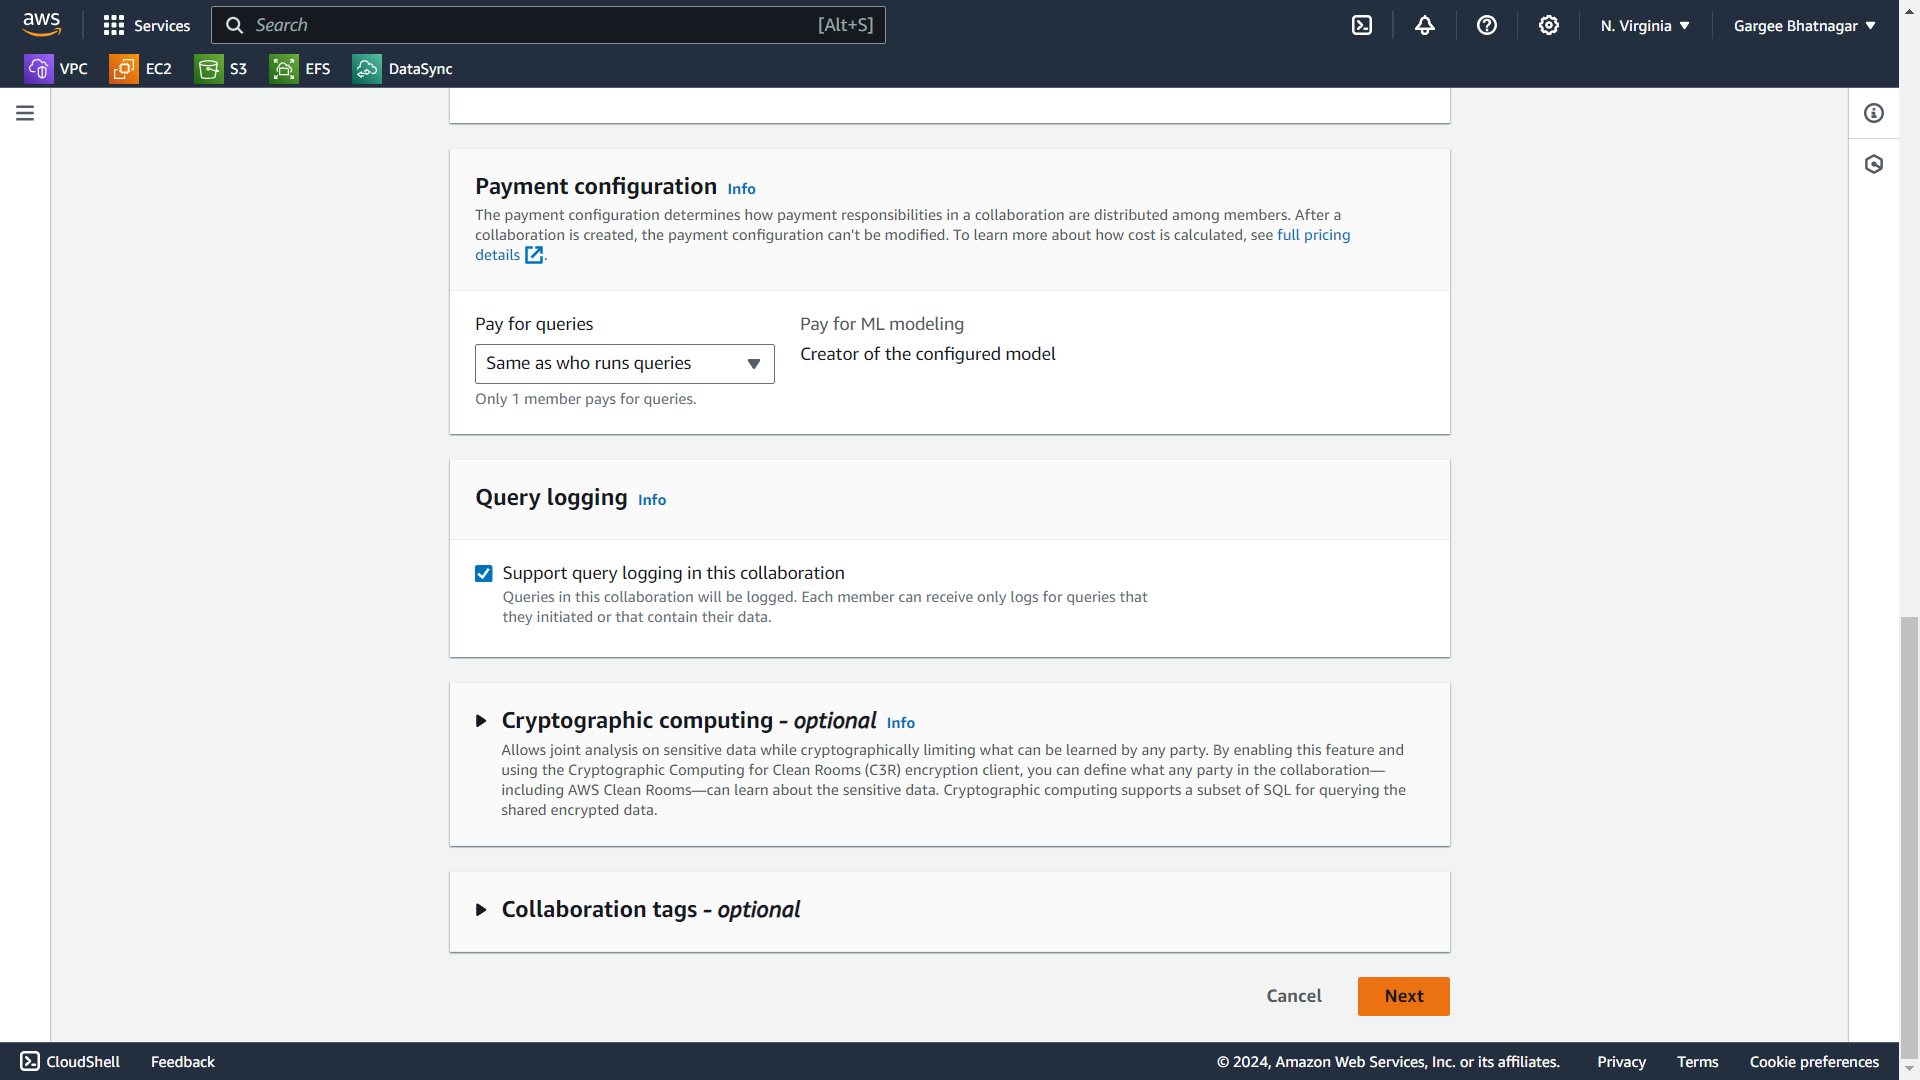Image resolution: width=1920 pixels, height=1080 pixels.
Task: Expand the Collaboration tags section
Action: 481,910
